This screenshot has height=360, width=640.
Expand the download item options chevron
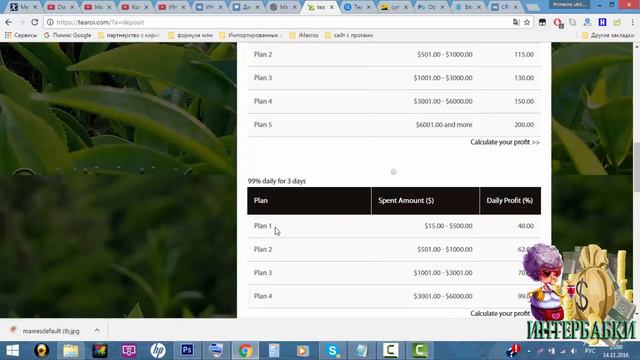tap(97, 331)
